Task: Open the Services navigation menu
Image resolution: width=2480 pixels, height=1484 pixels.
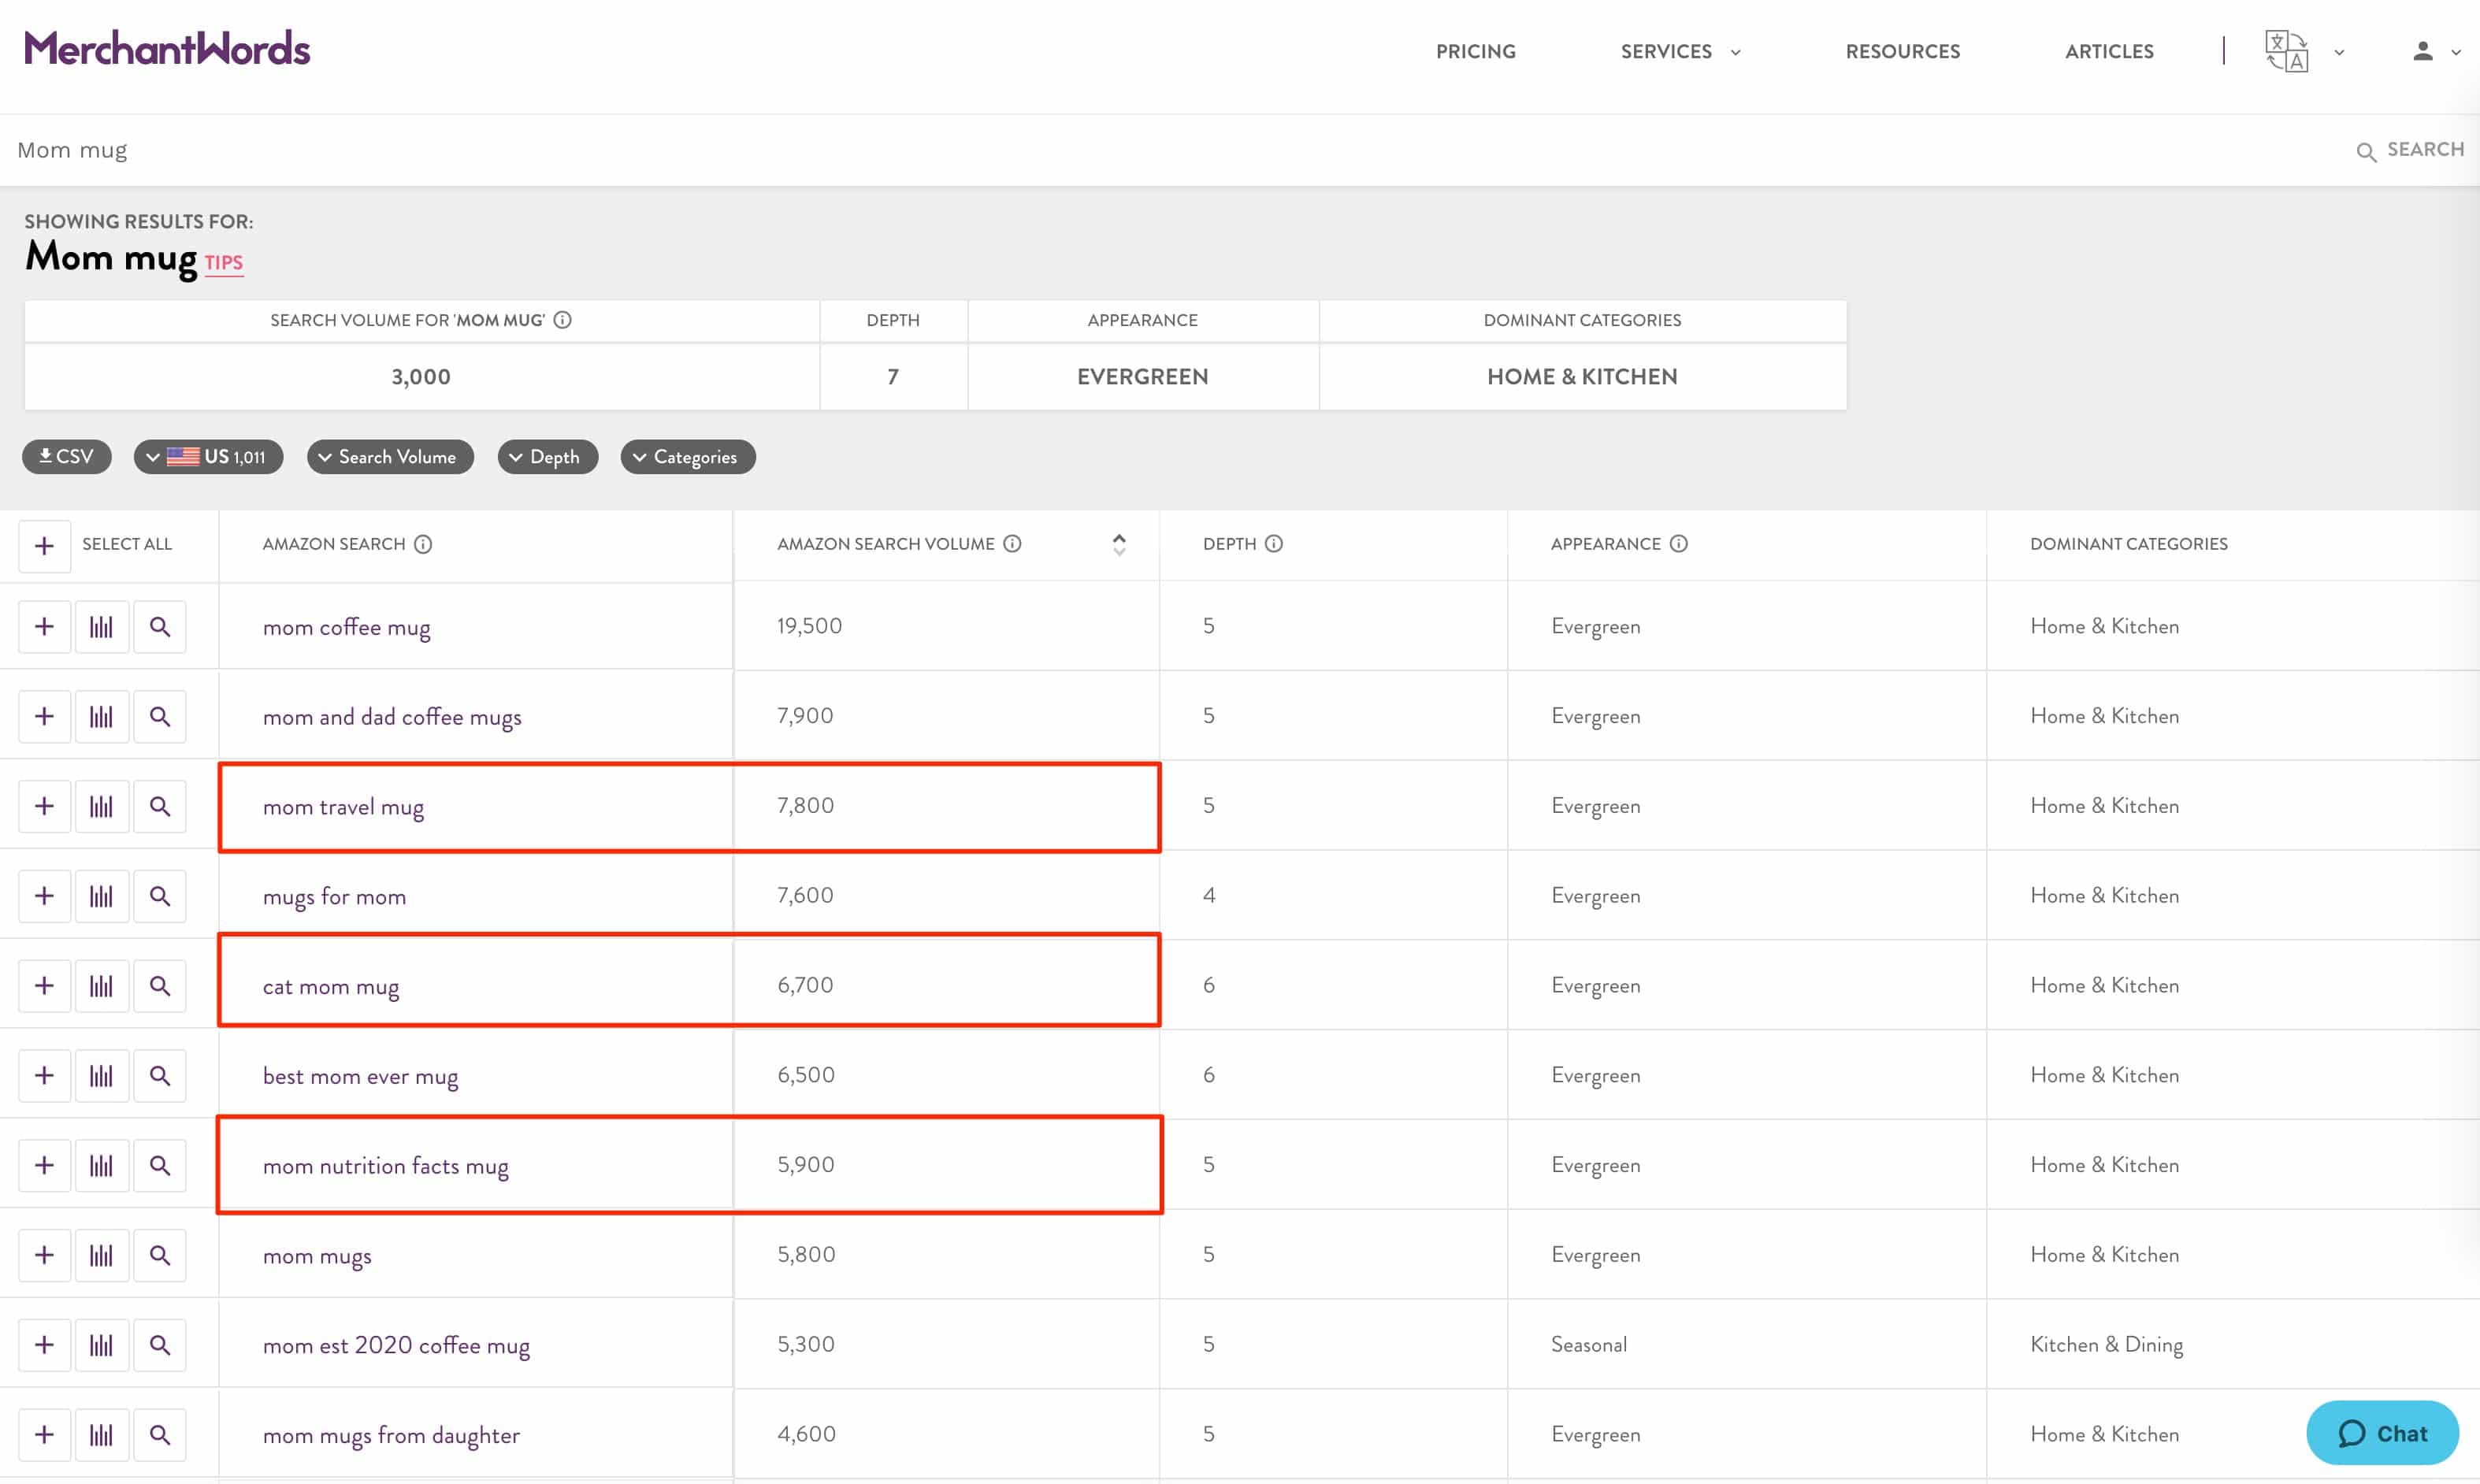Action: pos(1679,51)
